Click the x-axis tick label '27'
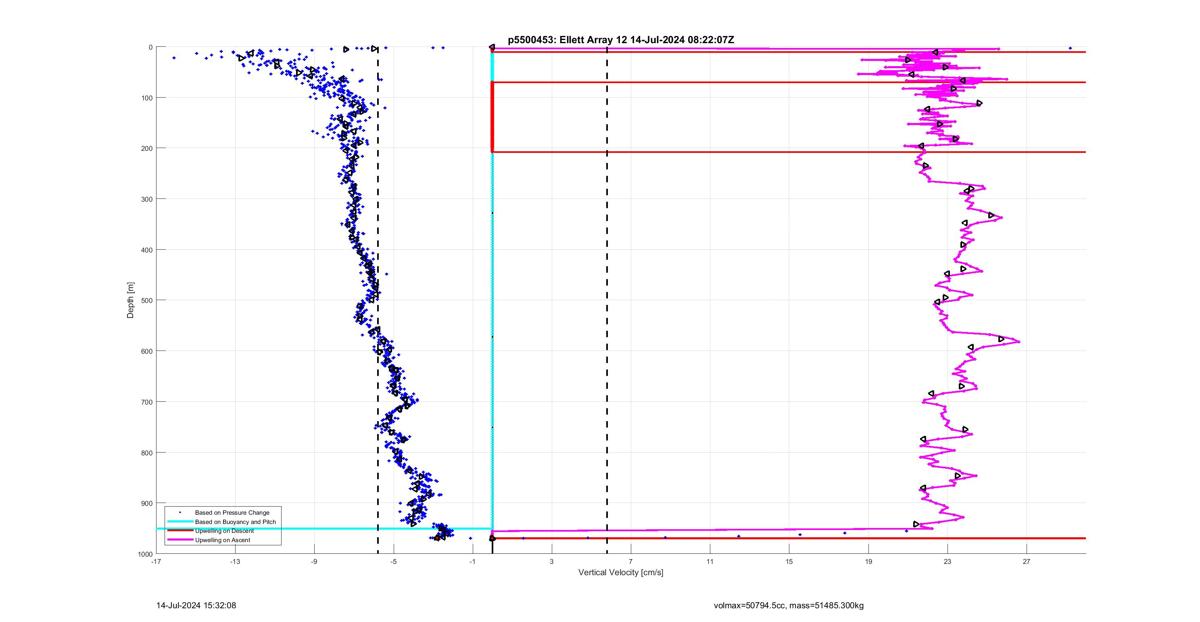This screenshot has width=1200, height=622. click(1026, 561)
